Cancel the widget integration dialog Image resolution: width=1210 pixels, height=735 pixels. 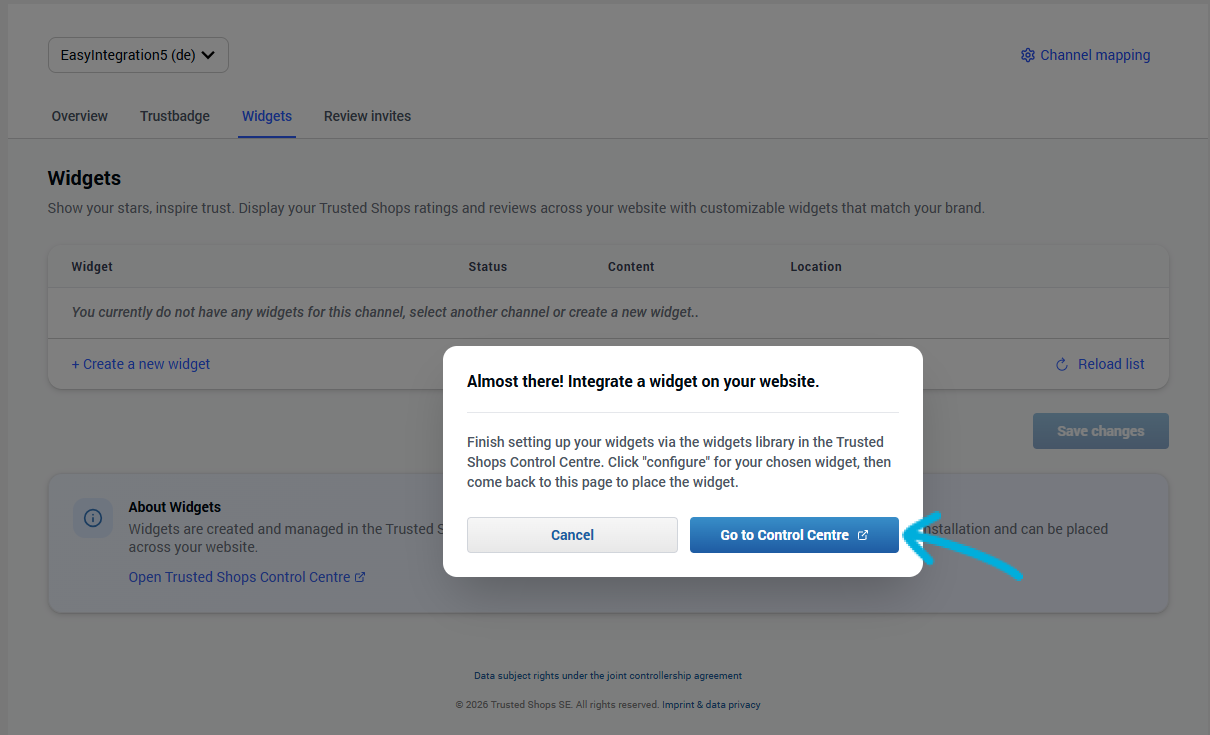tap(572, 535)
